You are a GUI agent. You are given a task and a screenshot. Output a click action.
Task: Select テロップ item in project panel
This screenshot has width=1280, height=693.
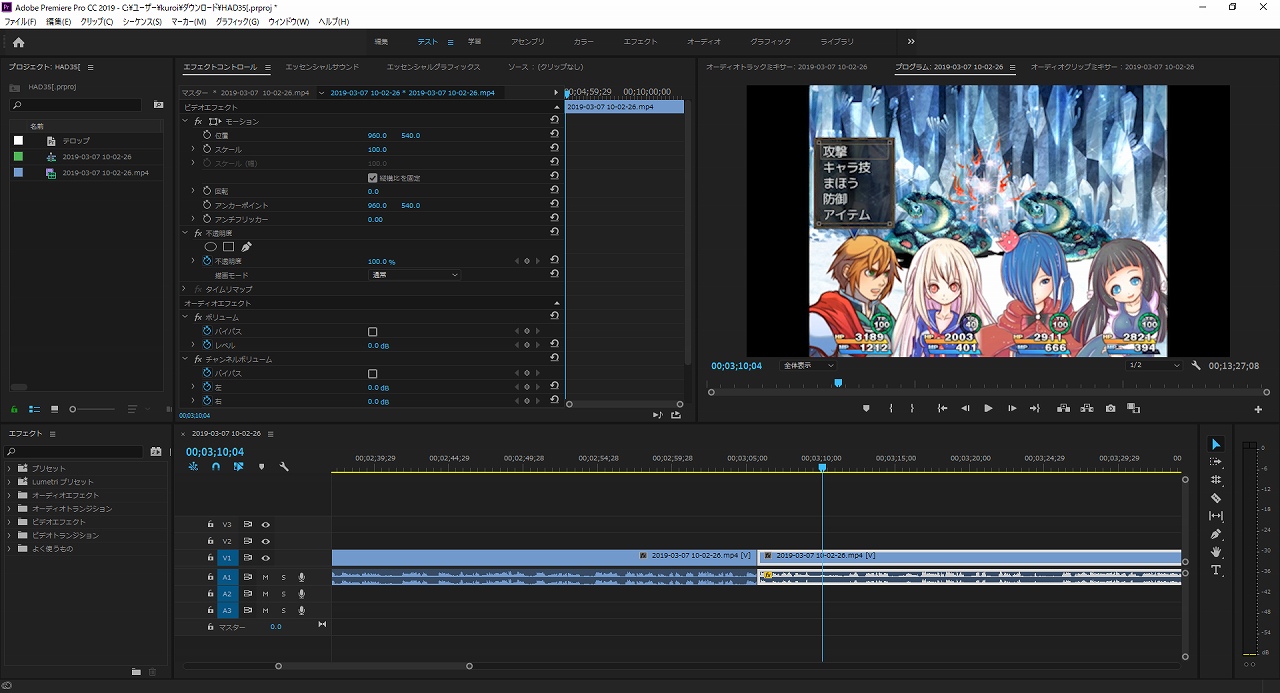(x=76, y=141)
